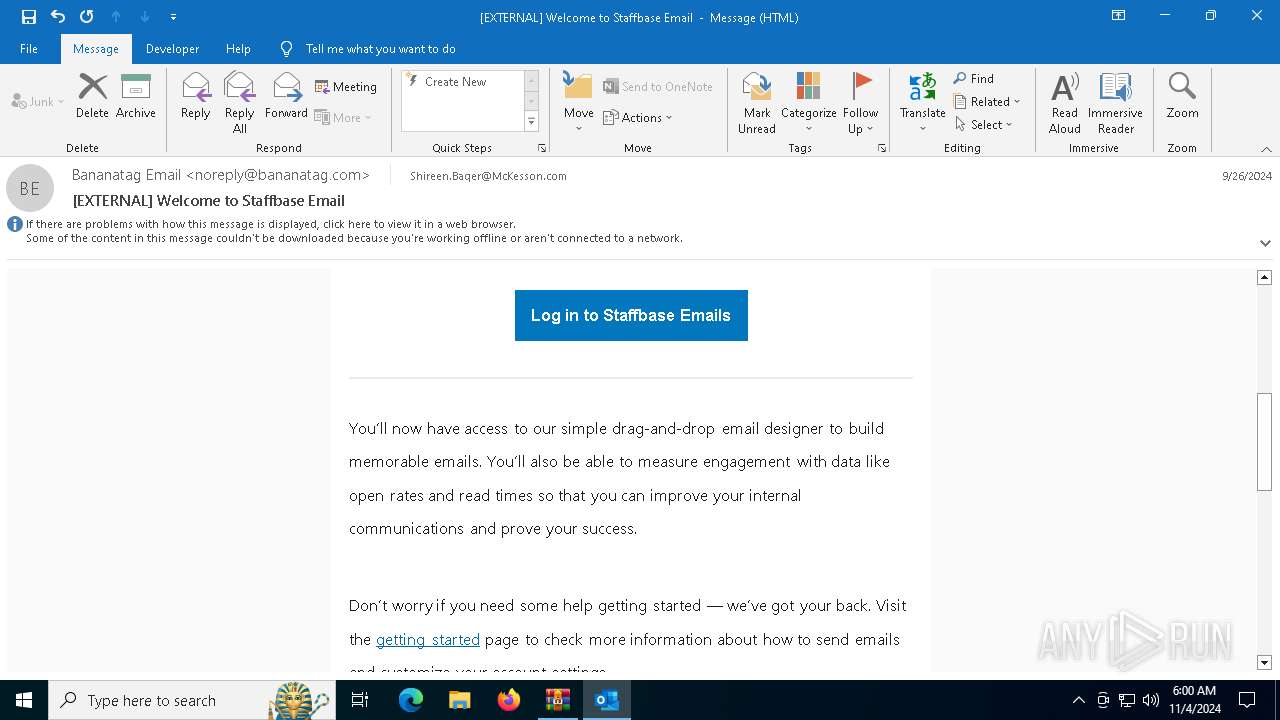Open the Zoom dialog

[x=1182, y=96]
